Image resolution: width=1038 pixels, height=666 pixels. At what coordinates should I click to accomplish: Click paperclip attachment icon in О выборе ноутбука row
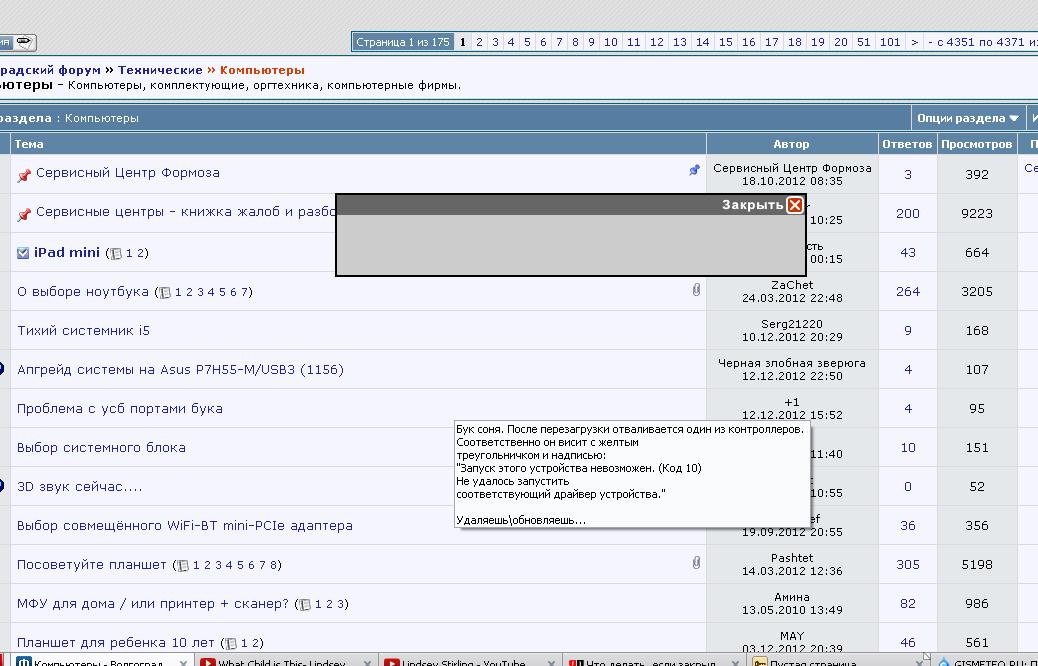pos(696,290)
